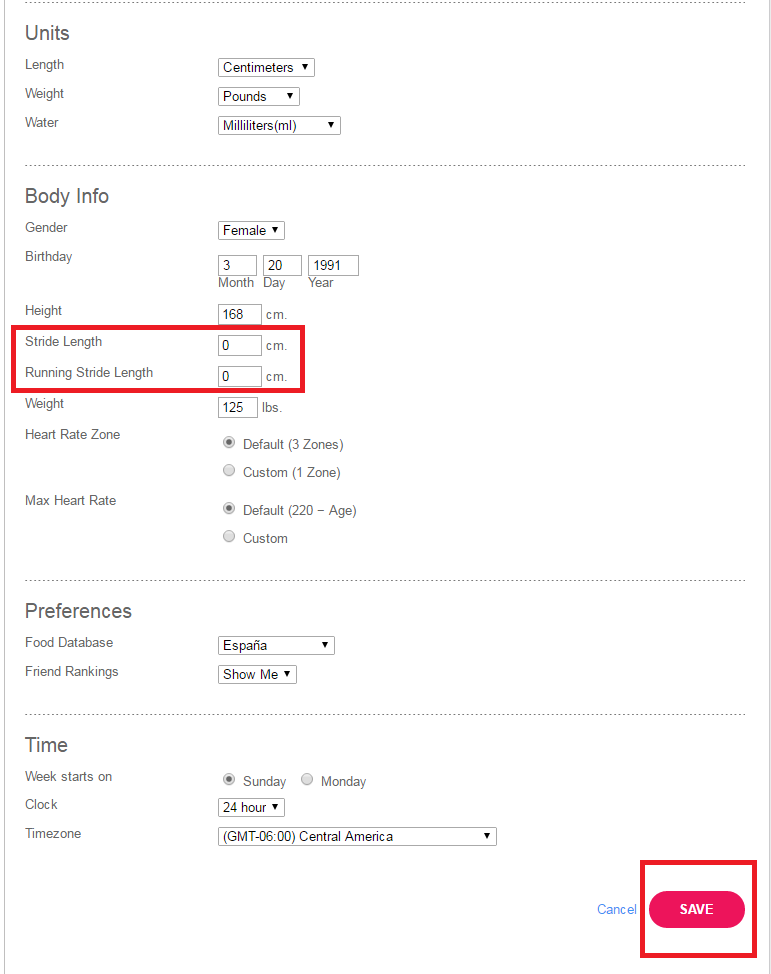771x974 pixels.
Task: Click the birthday Month field
Action: 237,266
